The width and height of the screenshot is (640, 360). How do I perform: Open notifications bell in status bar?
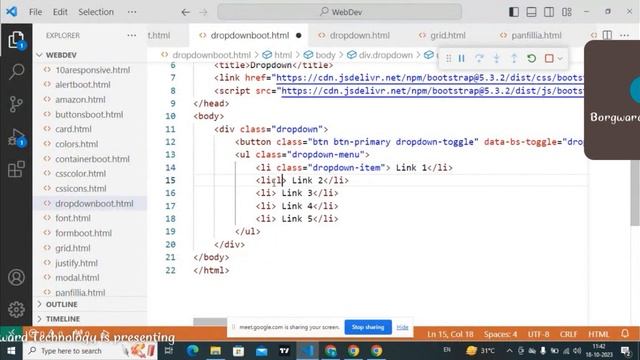[625, 333]
